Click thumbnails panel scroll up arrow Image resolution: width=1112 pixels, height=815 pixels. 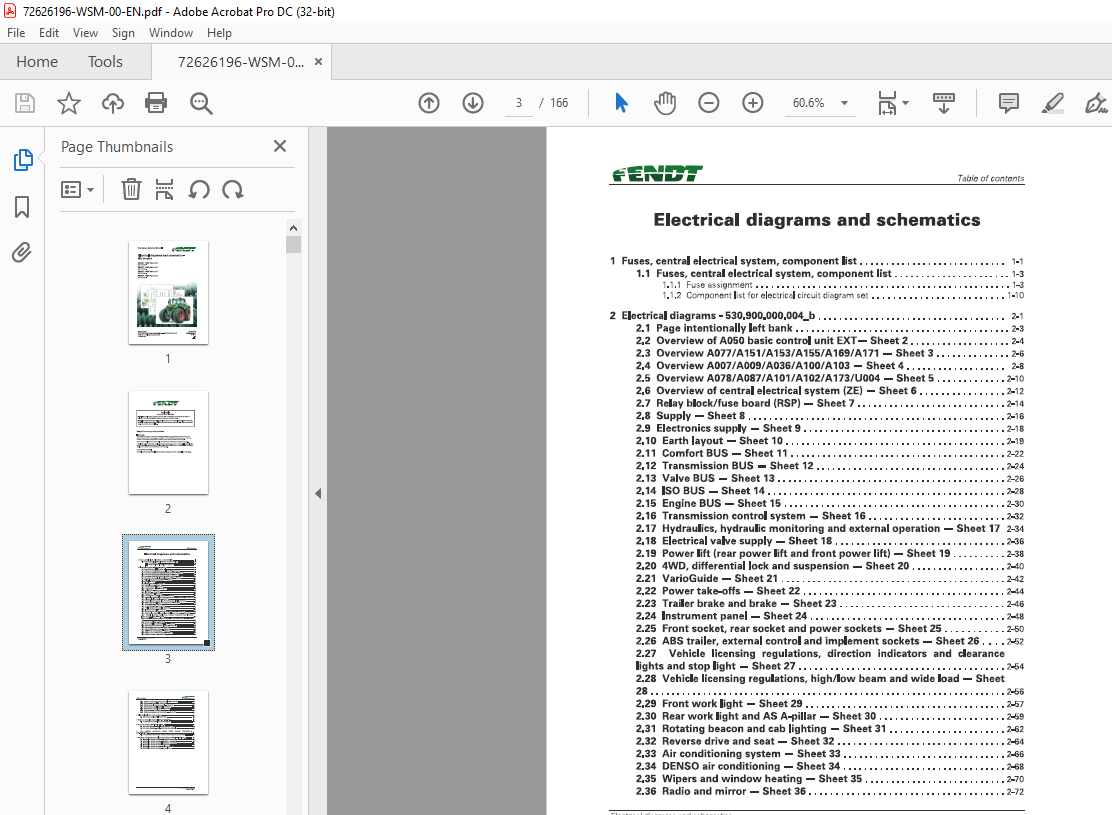293,228
